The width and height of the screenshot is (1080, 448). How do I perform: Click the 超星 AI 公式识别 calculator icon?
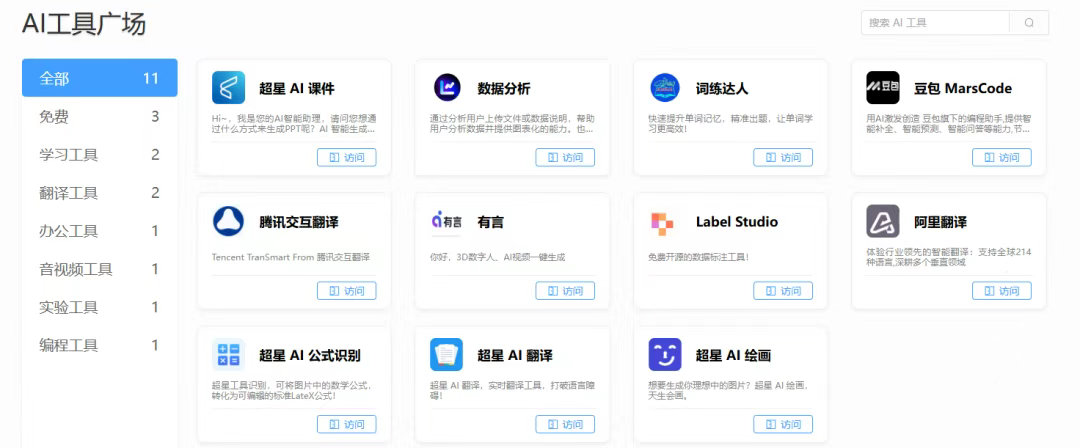click(x=229, y=355)
